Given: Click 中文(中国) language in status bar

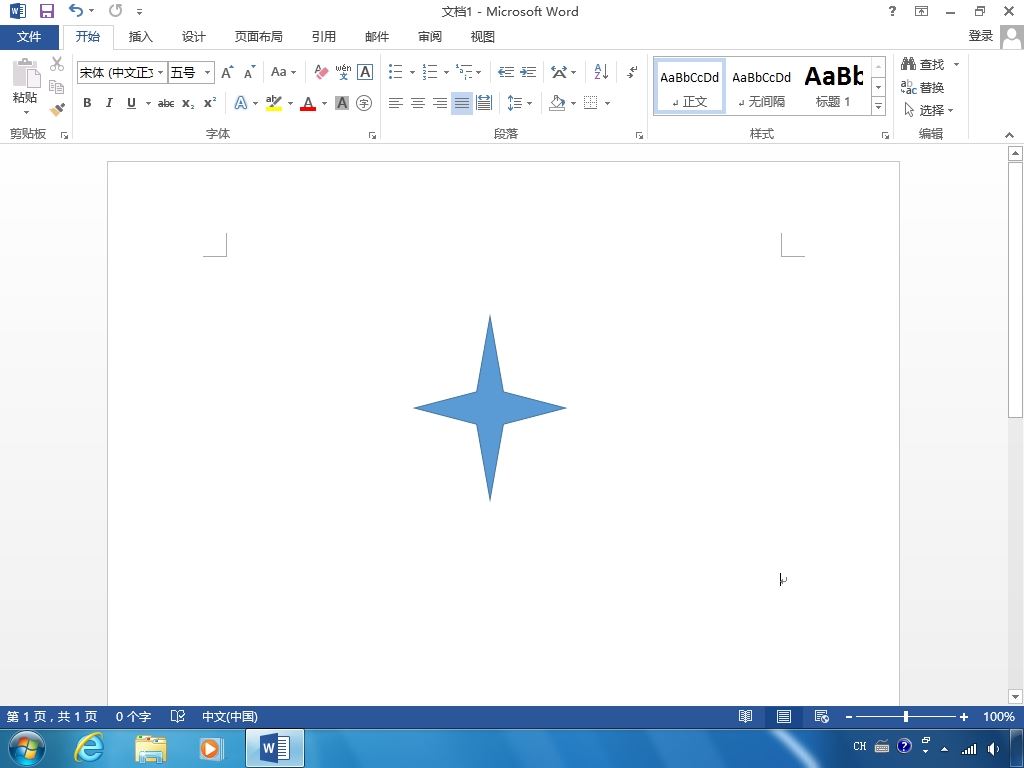Looking at the screenshot, I should pos(230,716).
